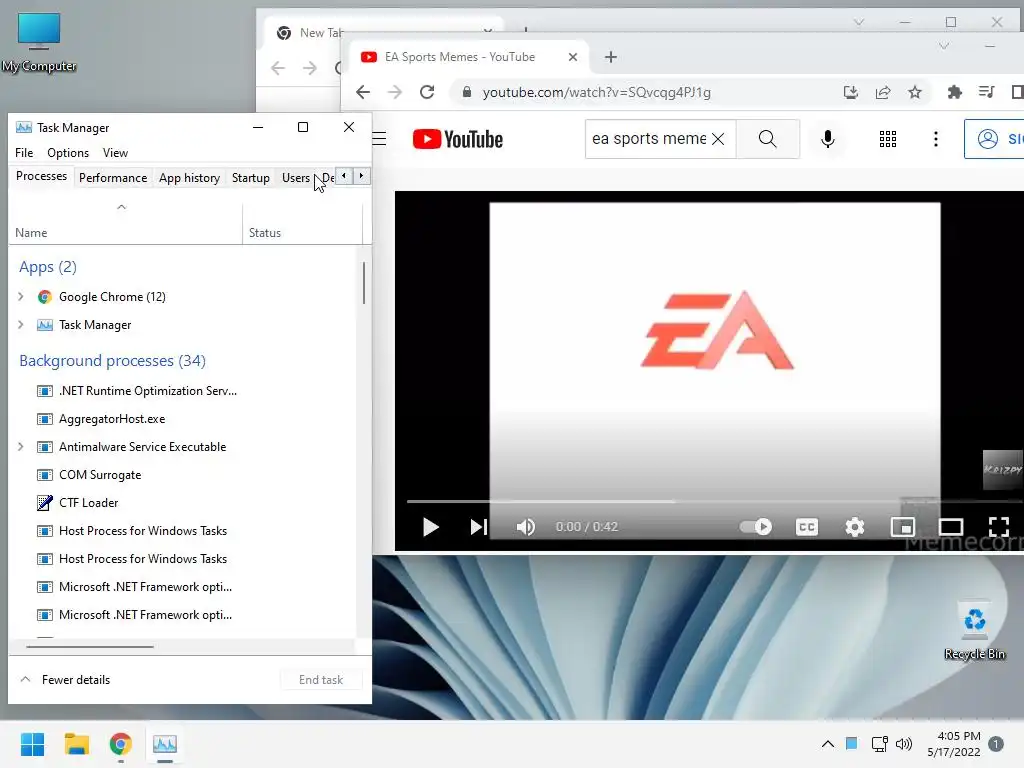Click the forward arrow in YouTube window
The height and width of the screenshot is (768, 1024).
pyautogui.click(x=395, y=92)
